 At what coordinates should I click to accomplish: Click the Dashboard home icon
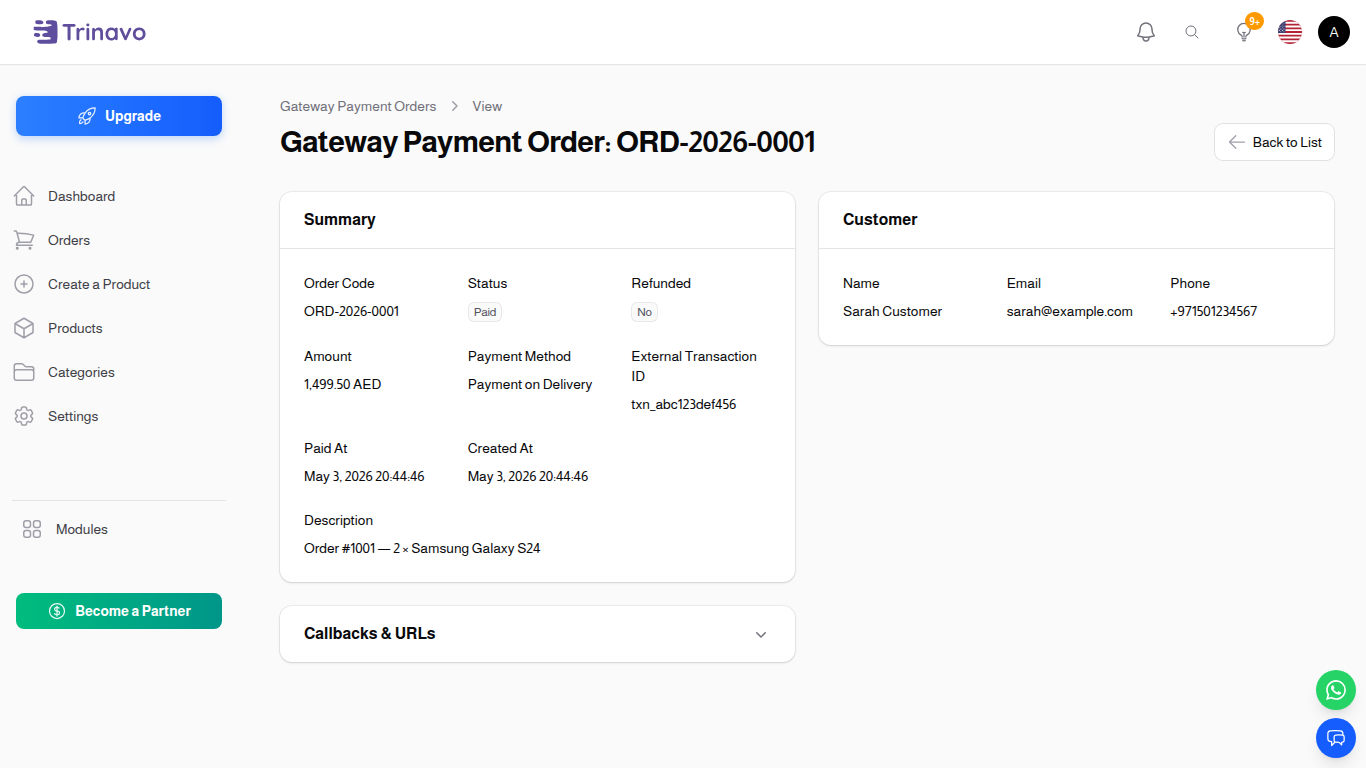coord(24,196)
